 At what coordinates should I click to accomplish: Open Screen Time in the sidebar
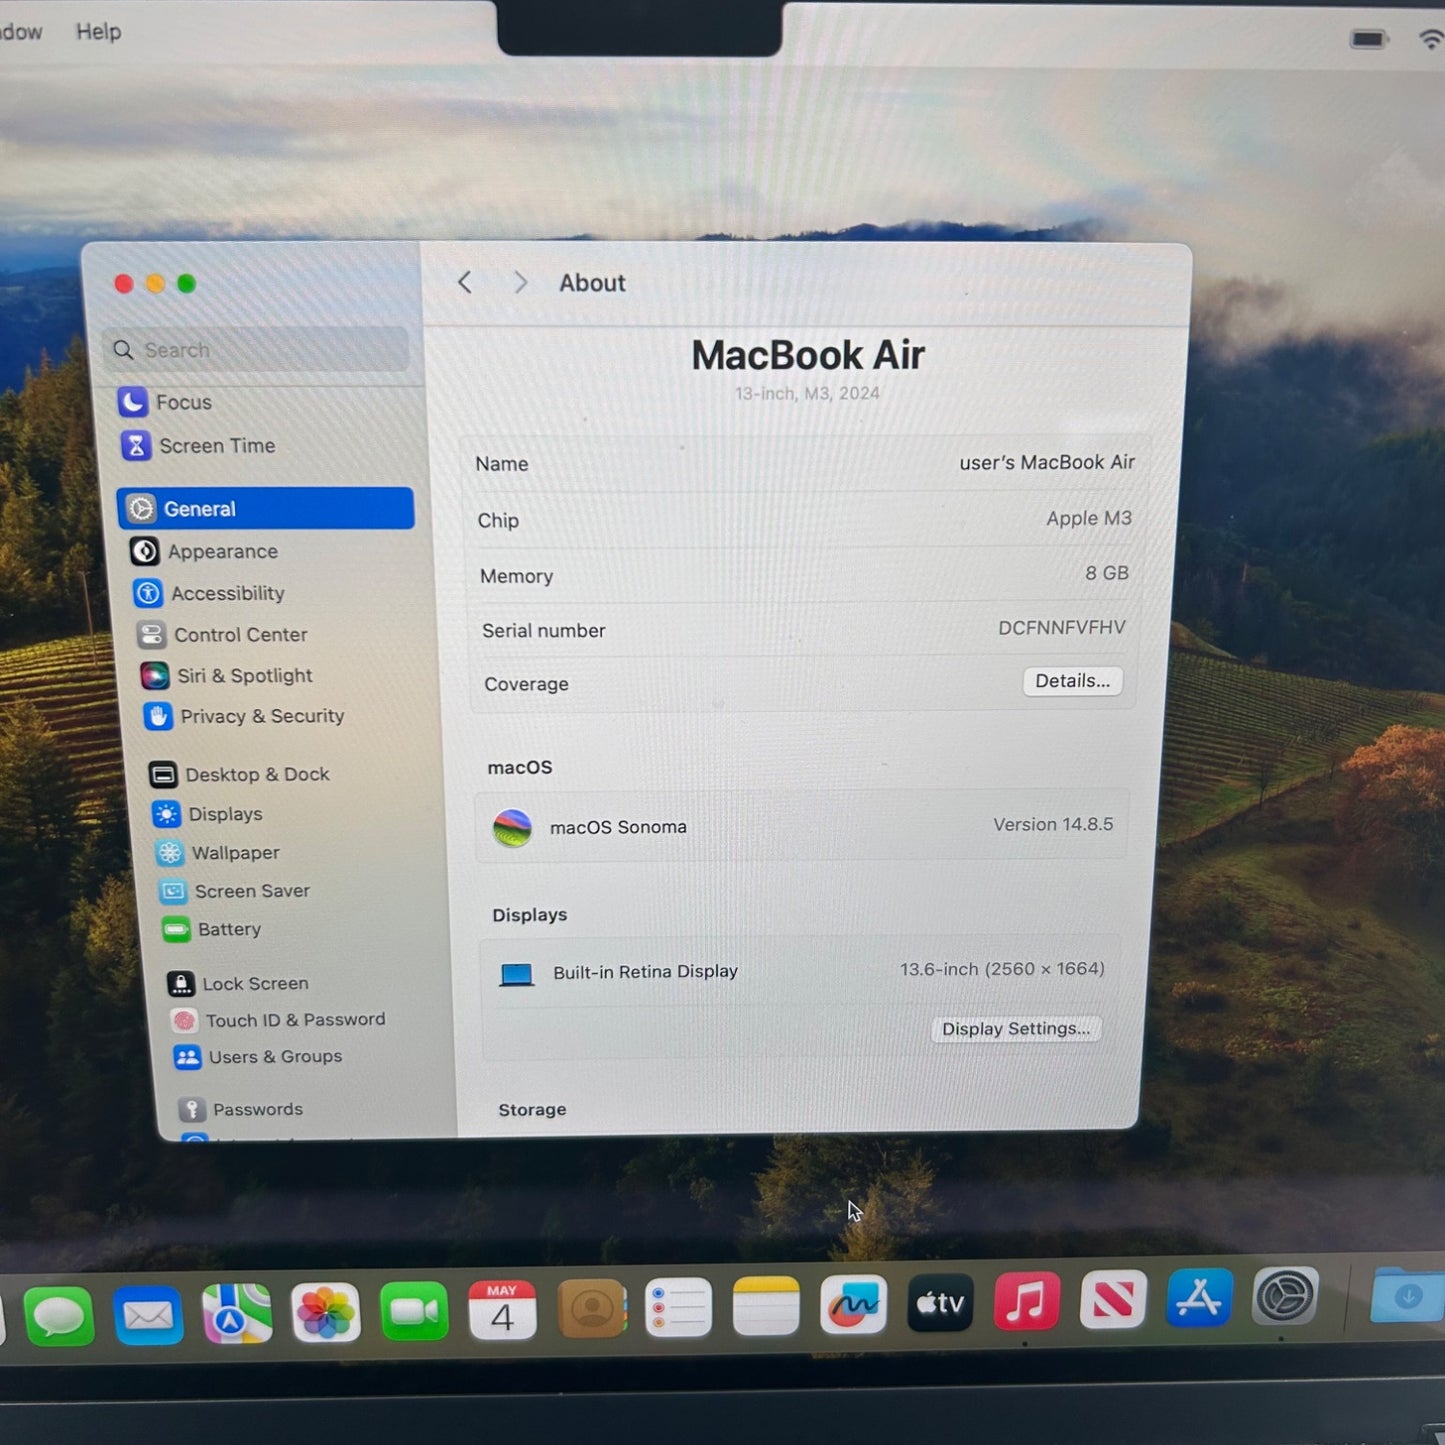coord(198,446)
